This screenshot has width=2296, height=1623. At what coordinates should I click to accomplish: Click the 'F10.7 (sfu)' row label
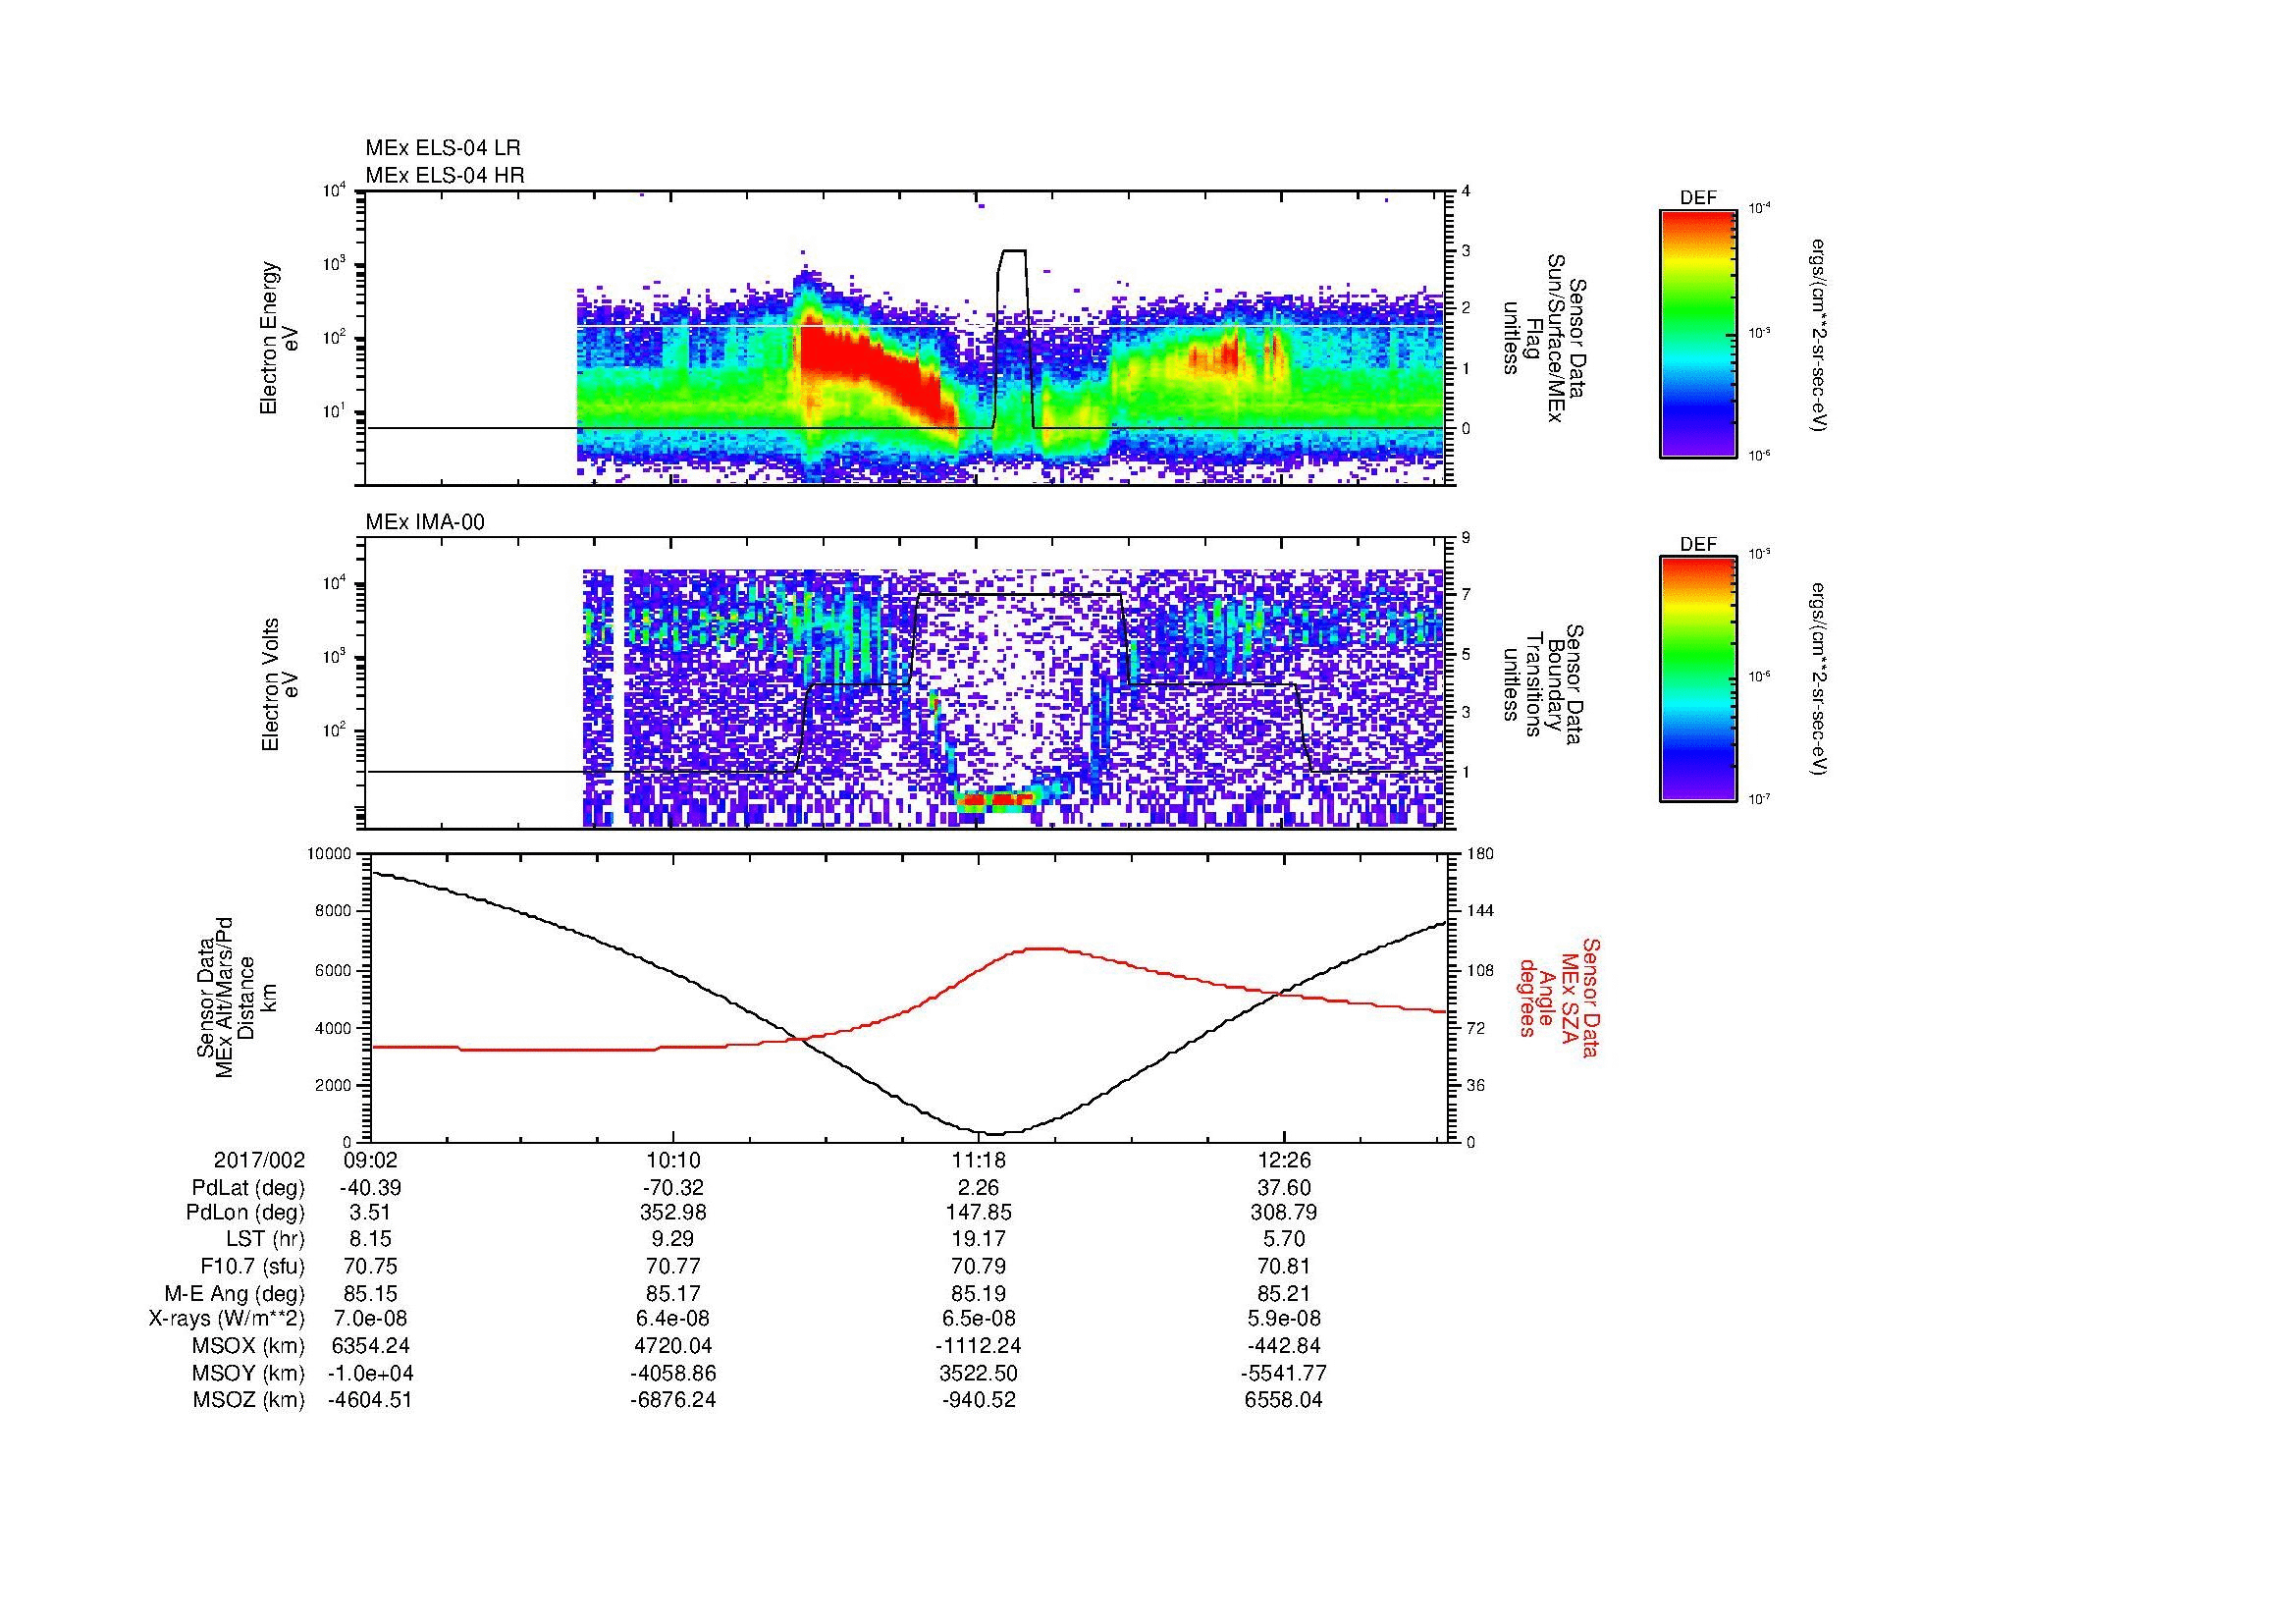(x=251, y=1266)
